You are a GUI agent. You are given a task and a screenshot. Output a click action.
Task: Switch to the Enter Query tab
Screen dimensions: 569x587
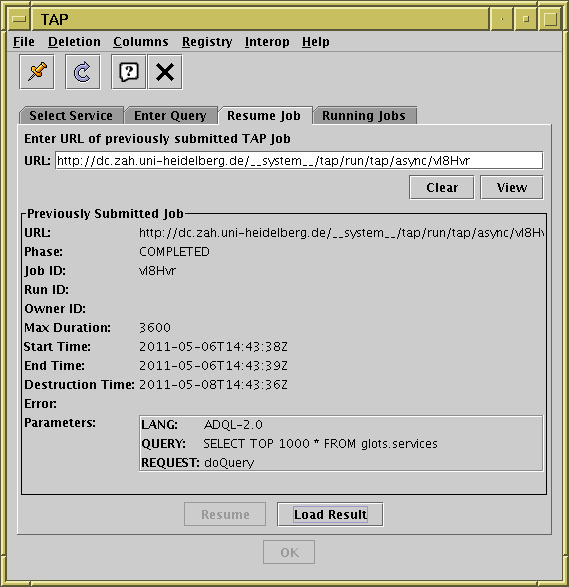(x=170, y=115)
